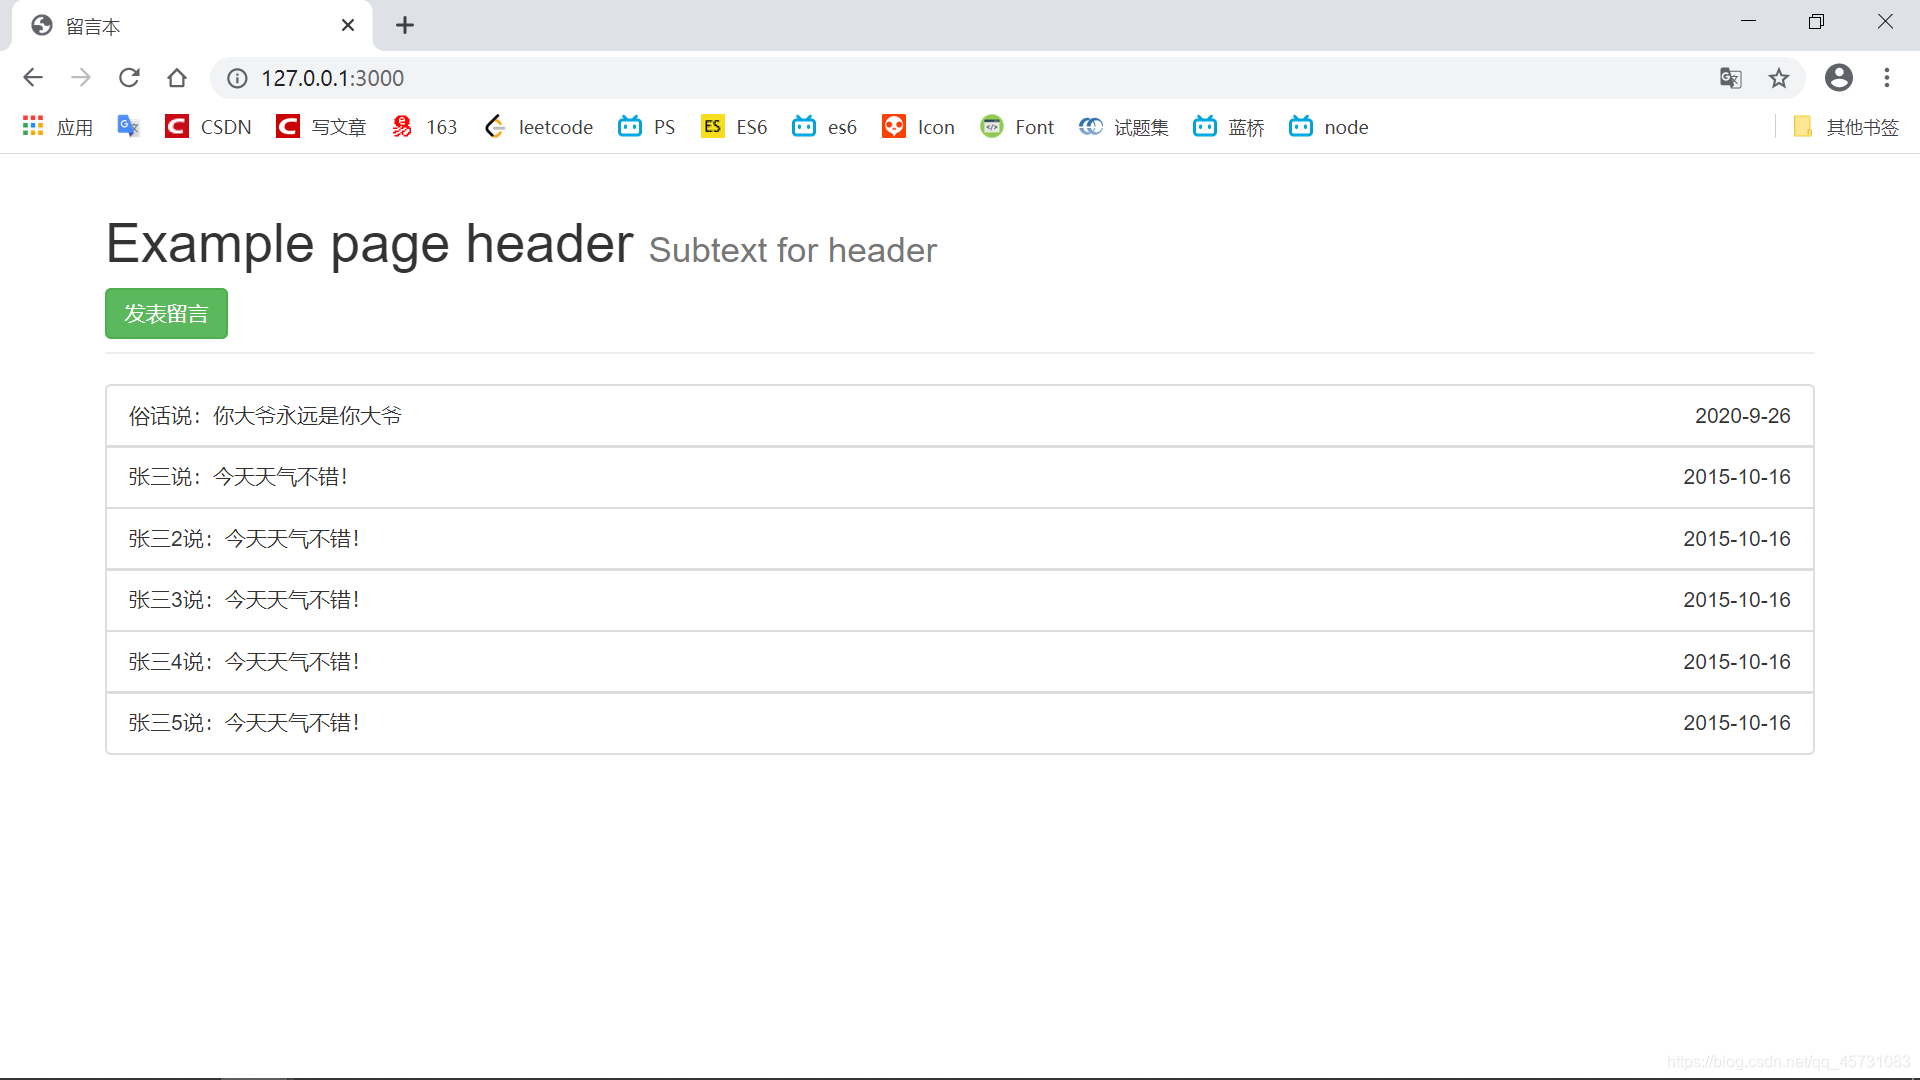
Task: Click the browser back button
Action: [32, 78]
